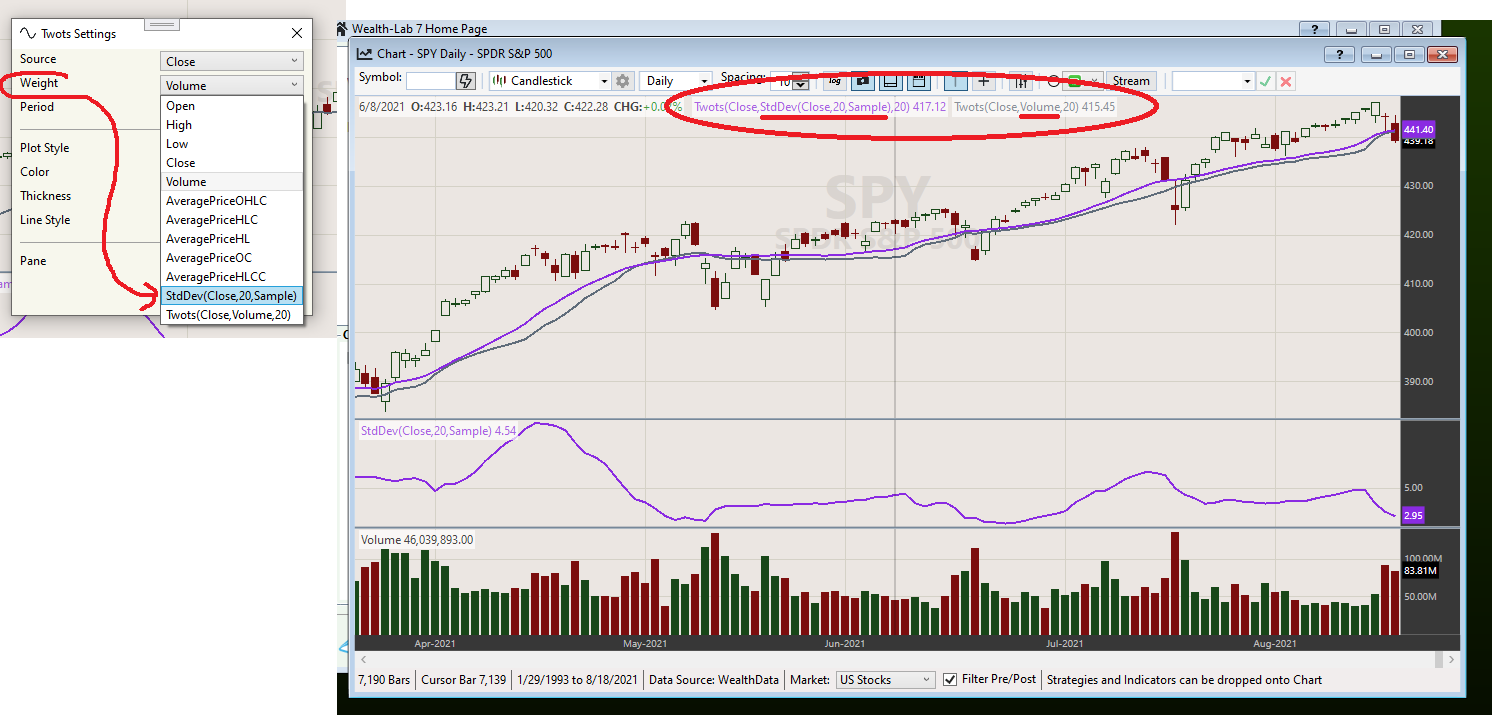This screenshot has width=1492, height=715.
Task: Click the 1/29/1993 to 8/18/2021 date range
Action: pos(577,680)
